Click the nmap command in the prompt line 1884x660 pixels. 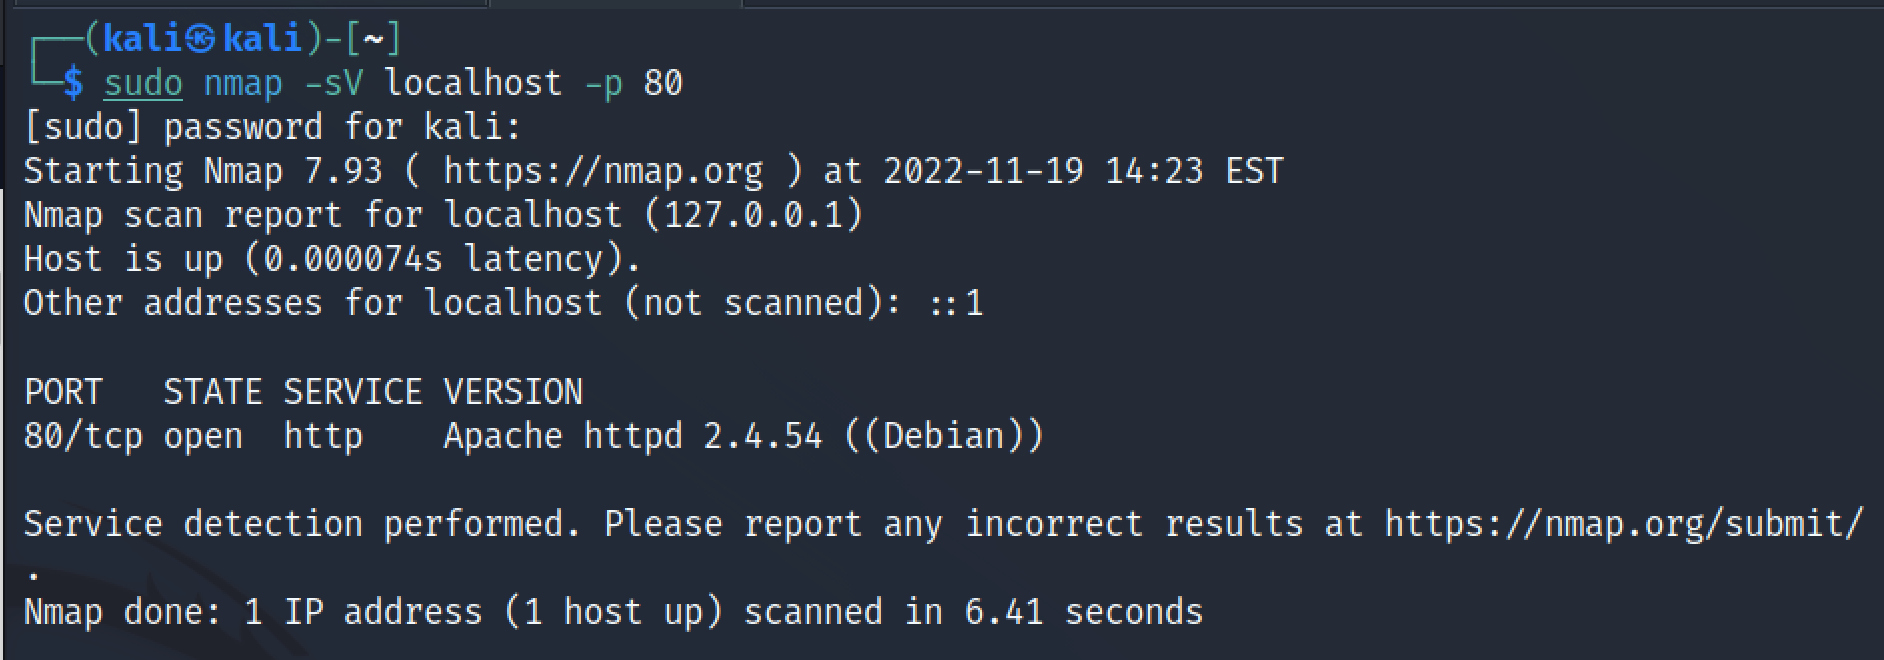pos(243,83)
